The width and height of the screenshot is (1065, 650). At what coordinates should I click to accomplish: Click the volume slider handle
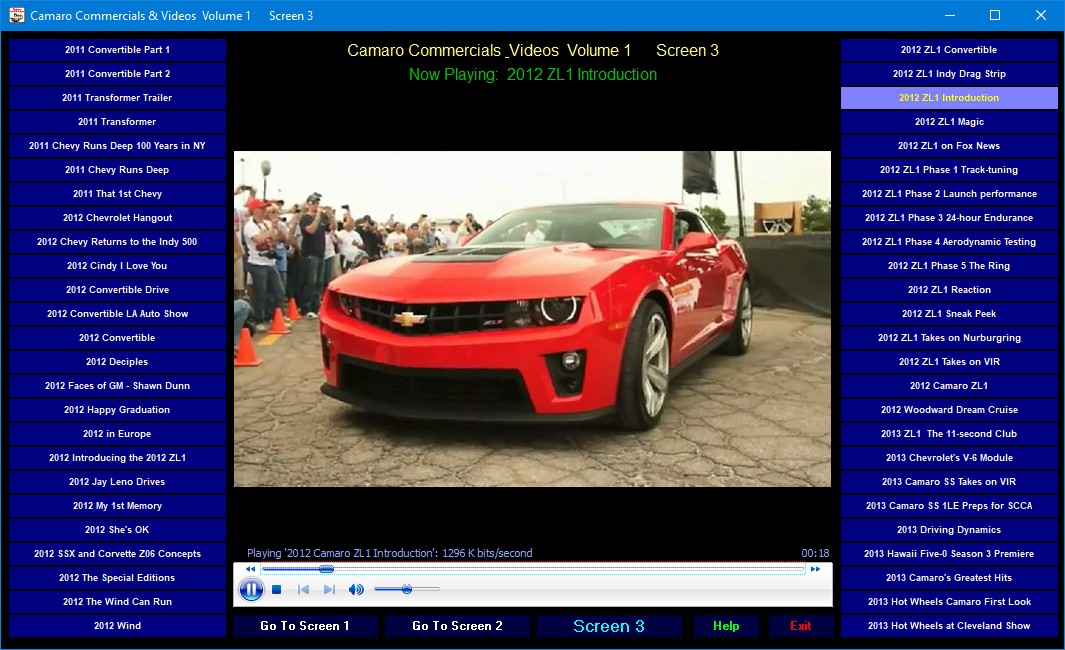(407, 589)
